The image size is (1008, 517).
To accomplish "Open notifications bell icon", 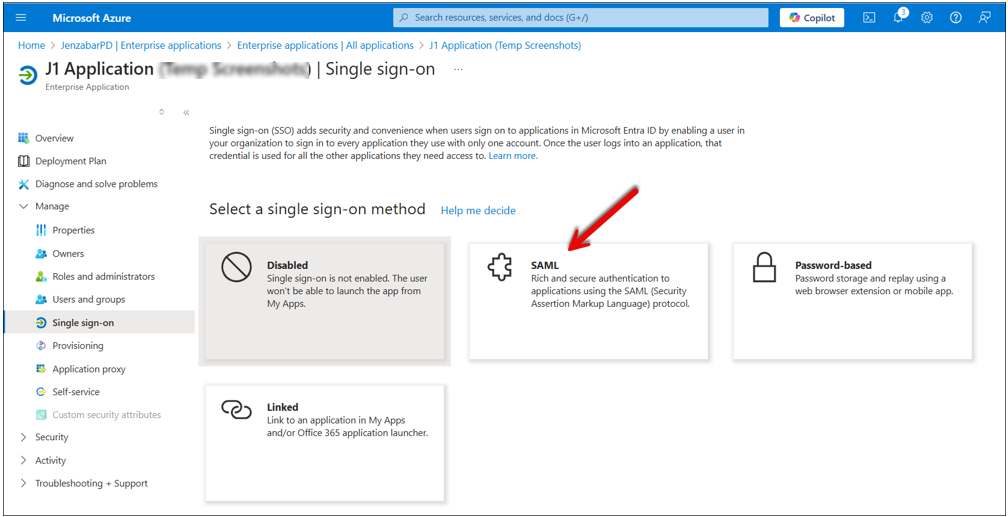I will coord(899,18).
